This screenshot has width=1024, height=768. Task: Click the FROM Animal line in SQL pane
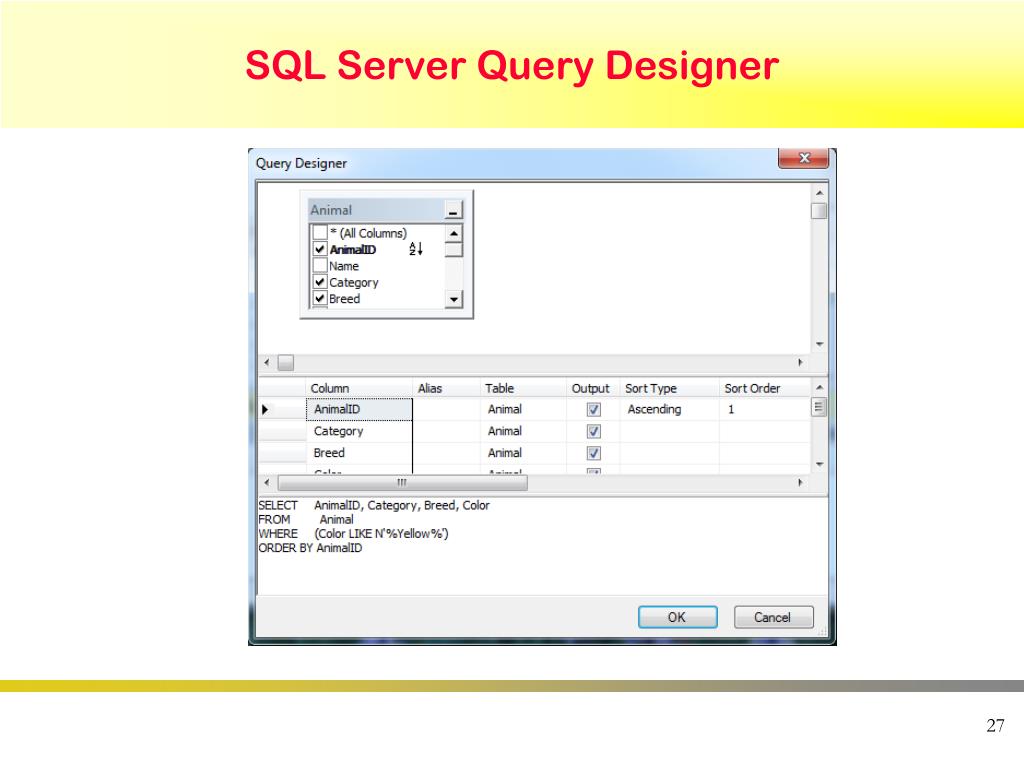[306, 520]
